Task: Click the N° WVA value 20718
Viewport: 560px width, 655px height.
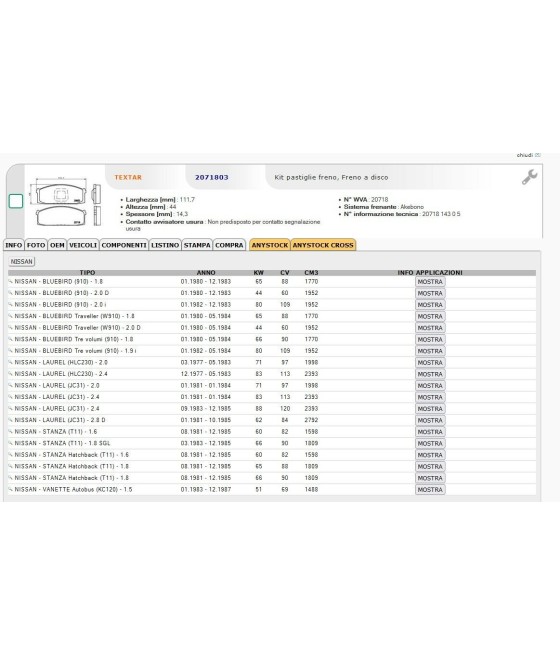Action: tap(380, 200)
